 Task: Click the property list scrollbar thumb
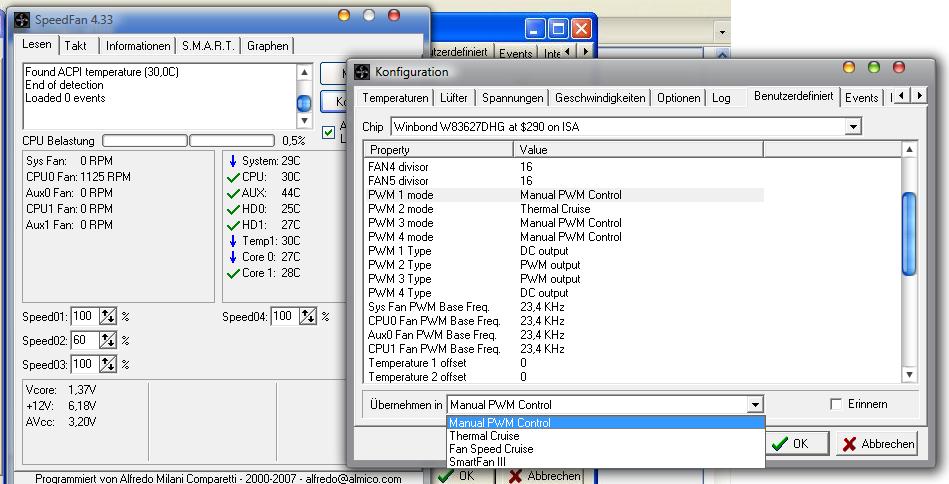[908, 234]
